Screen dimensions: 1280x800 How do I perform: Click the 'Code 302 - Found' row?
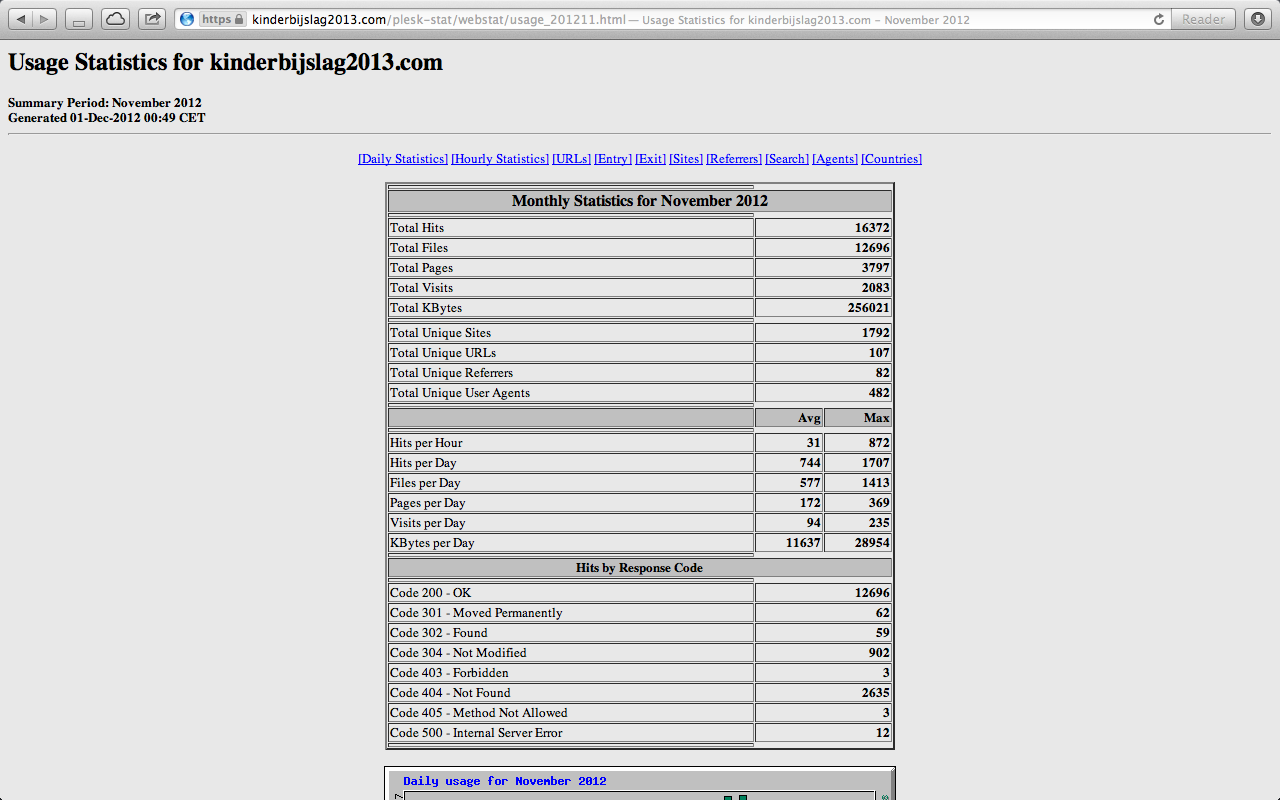point(640,633)
